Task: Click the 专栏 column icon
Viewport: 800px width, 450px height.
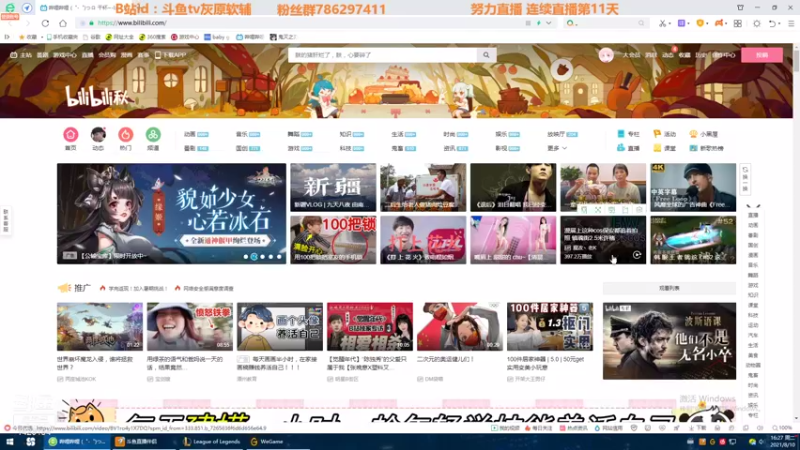Action: [621, 134]
